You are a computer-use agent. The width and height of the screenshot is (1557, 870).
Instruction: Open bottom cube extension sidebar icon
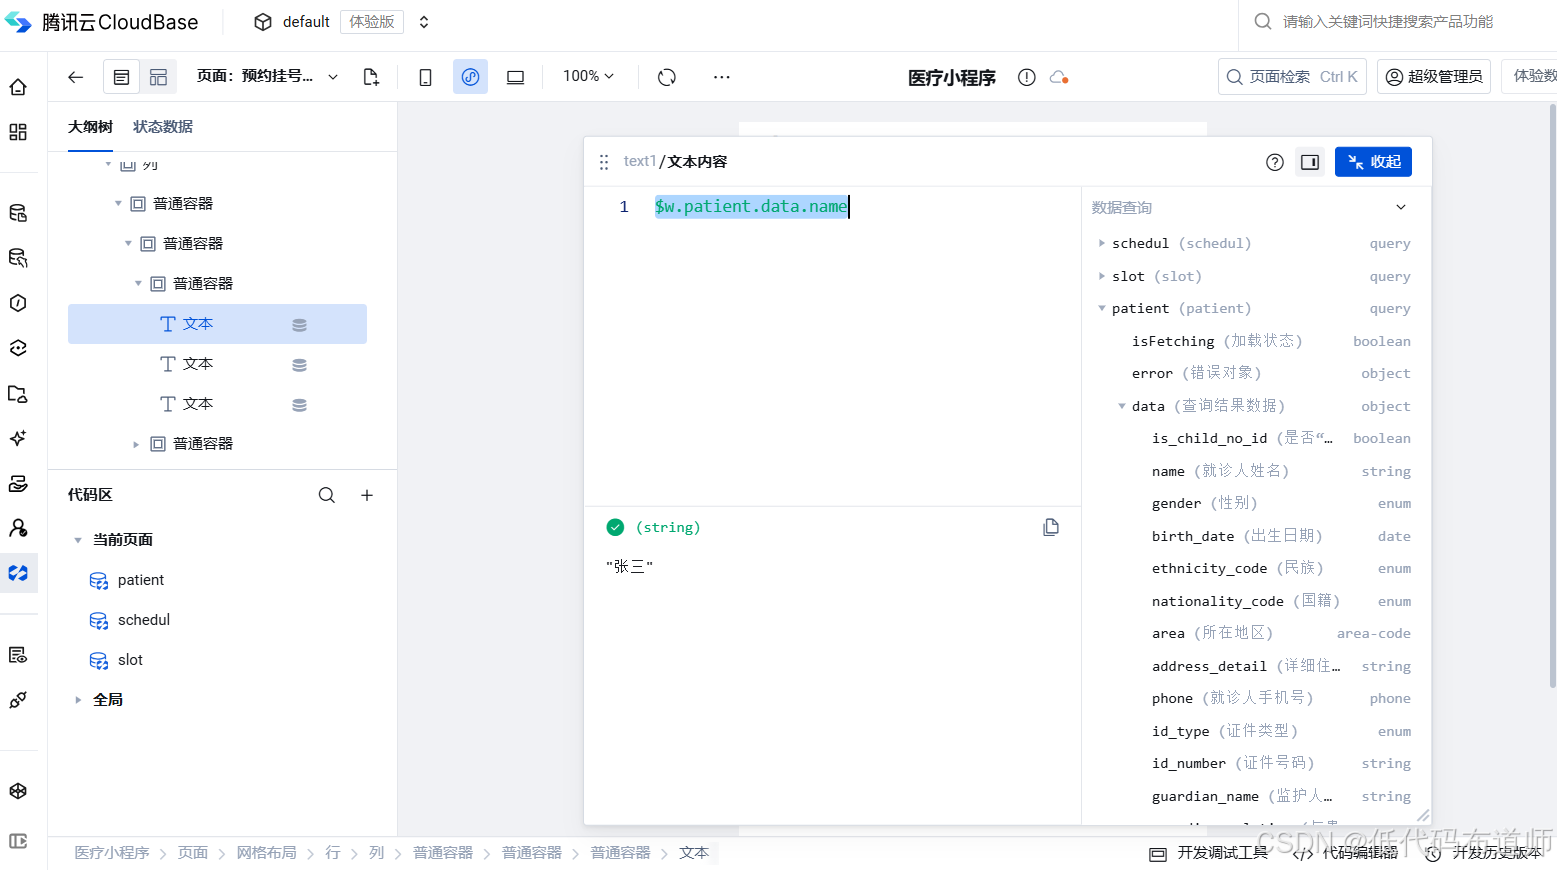(18, 791)
